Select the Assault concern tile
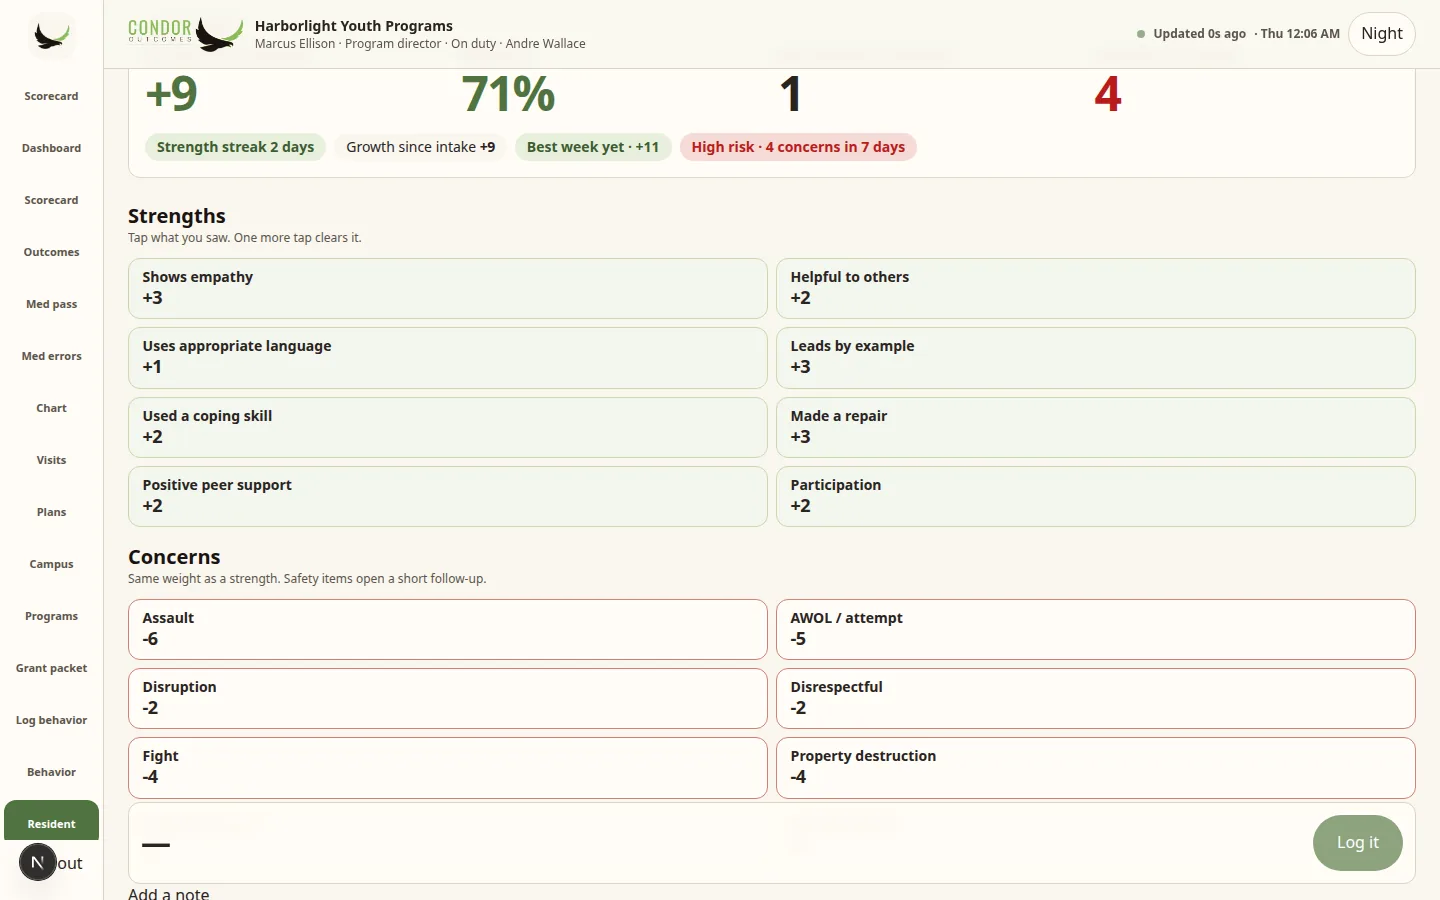1440x900 pixels. coord(447,629)
